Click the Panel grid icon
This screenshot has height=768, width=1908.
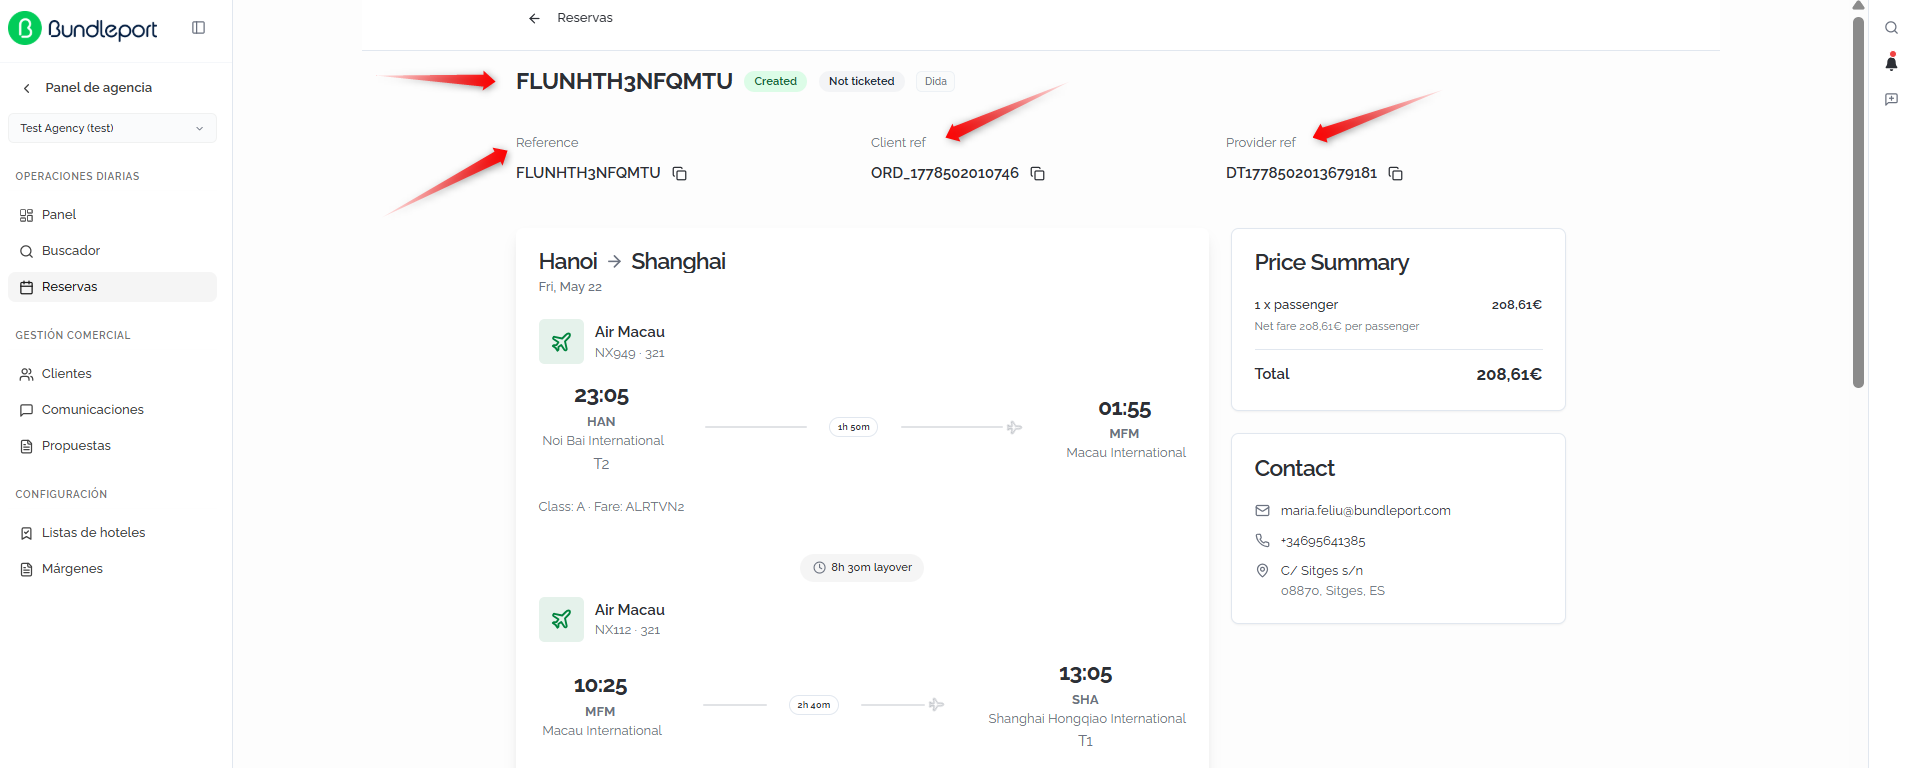(x=27, y=215)
